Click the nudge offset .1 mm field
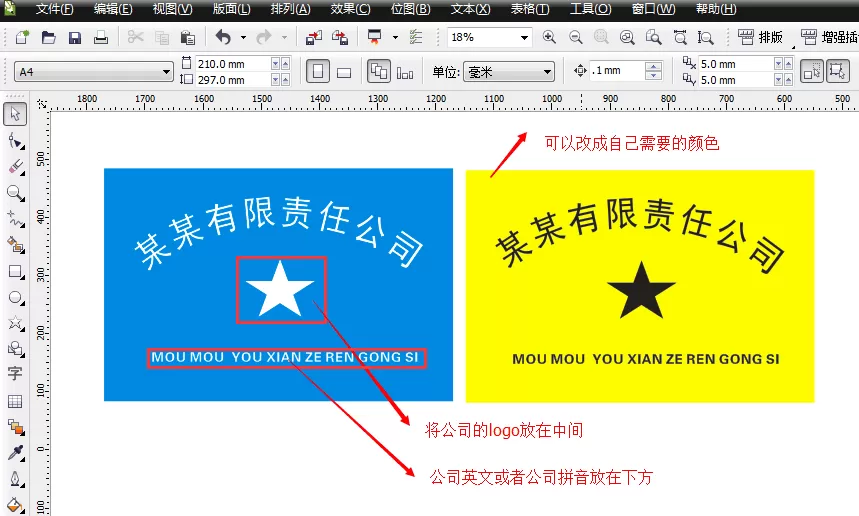This screenshot has height=516, width=859. click(x=616, y=71)
